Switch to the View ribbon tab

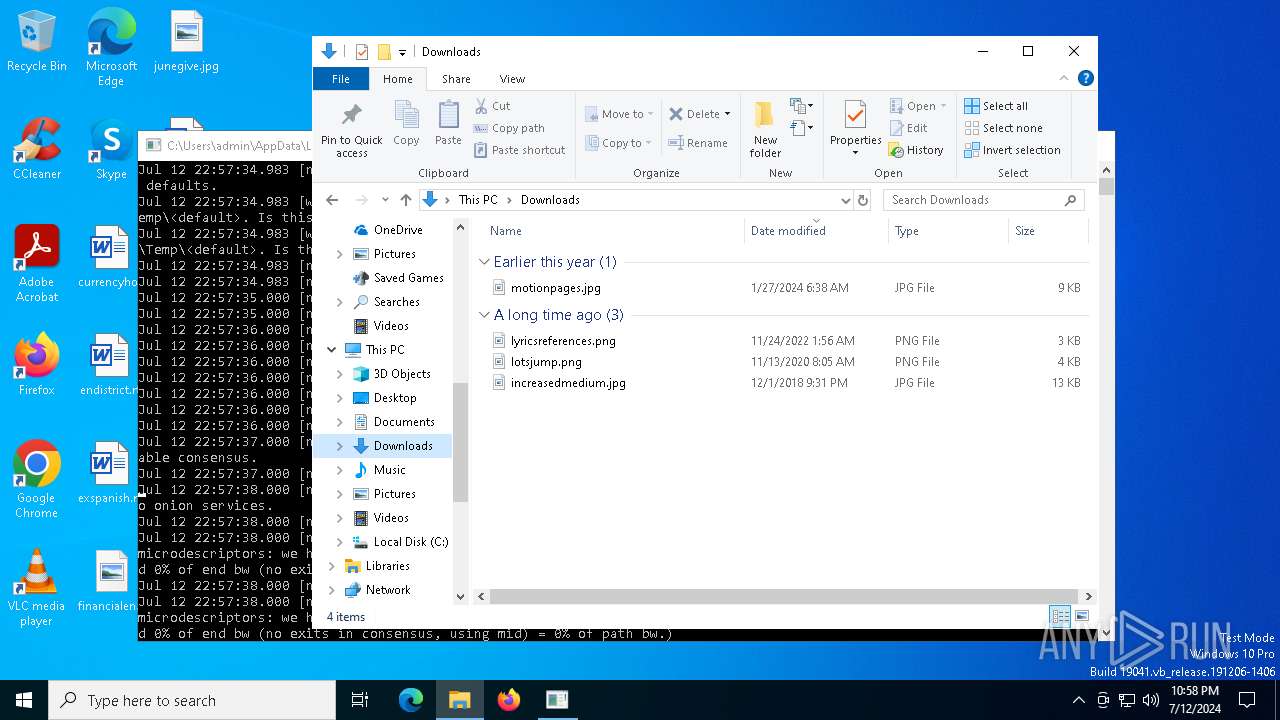click(x=512, y=79)
